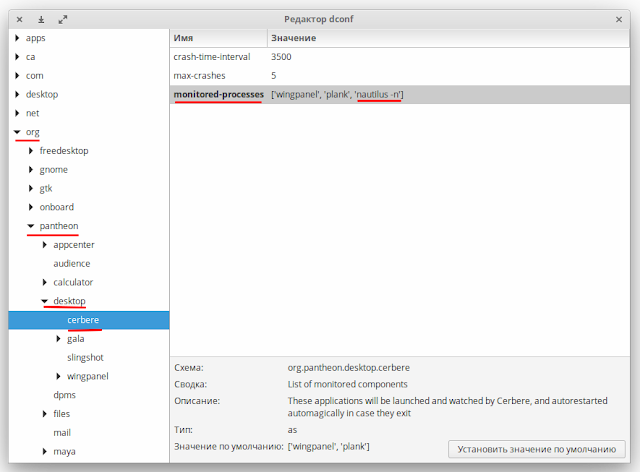Screen dimensions: 640x472
Task: Edit the ['wingpanel', 'plank', 'nautilus -n'] value
Action: point(337,94)
